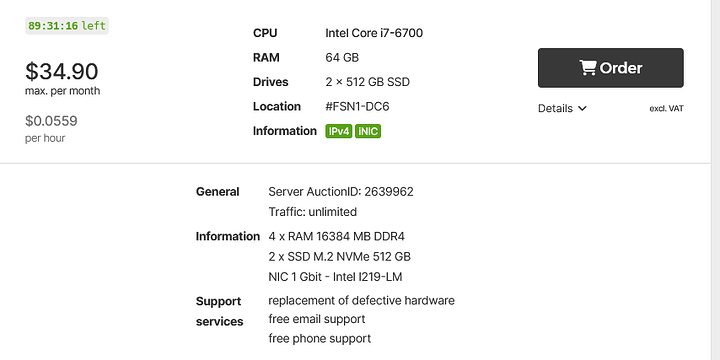Click the Details link under Order

[x=562, y=108]
